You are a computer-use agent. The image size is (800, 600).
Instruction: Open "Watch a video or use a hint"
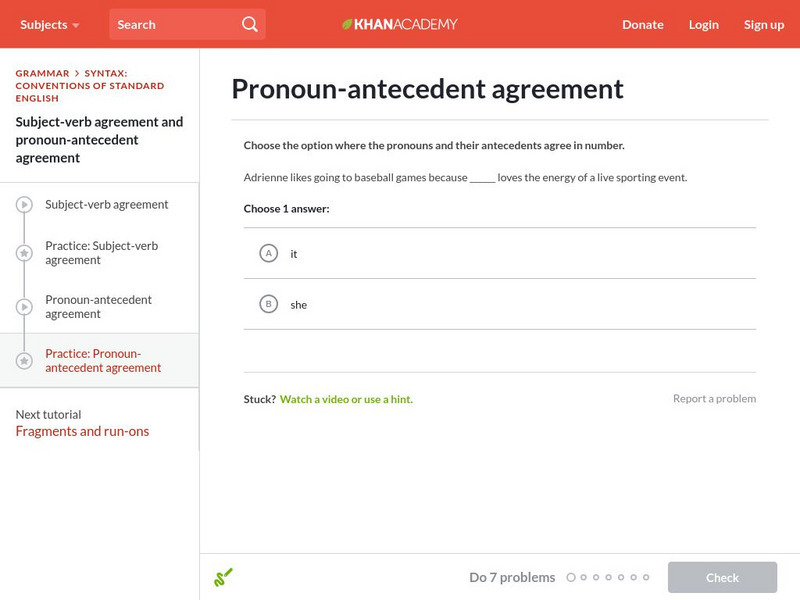click(x=346, y=399)
